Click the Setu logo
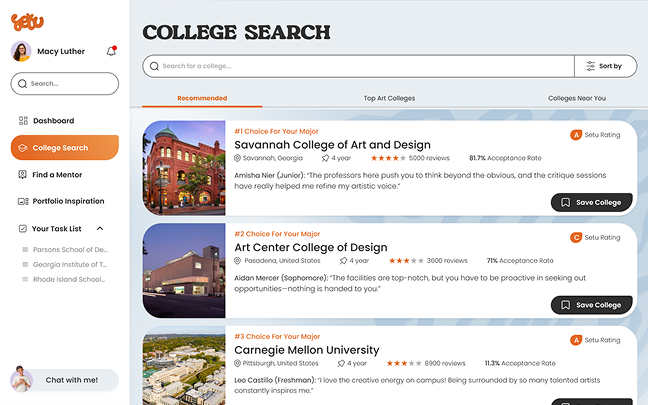 pos(28,19)
